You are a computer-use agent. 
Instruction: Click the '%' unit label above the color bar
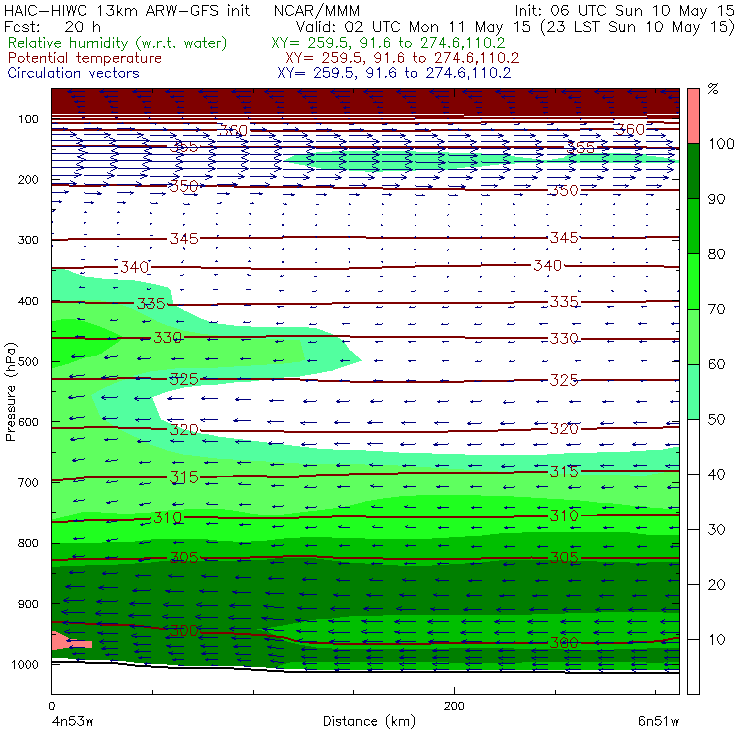(x=713, y=89)
